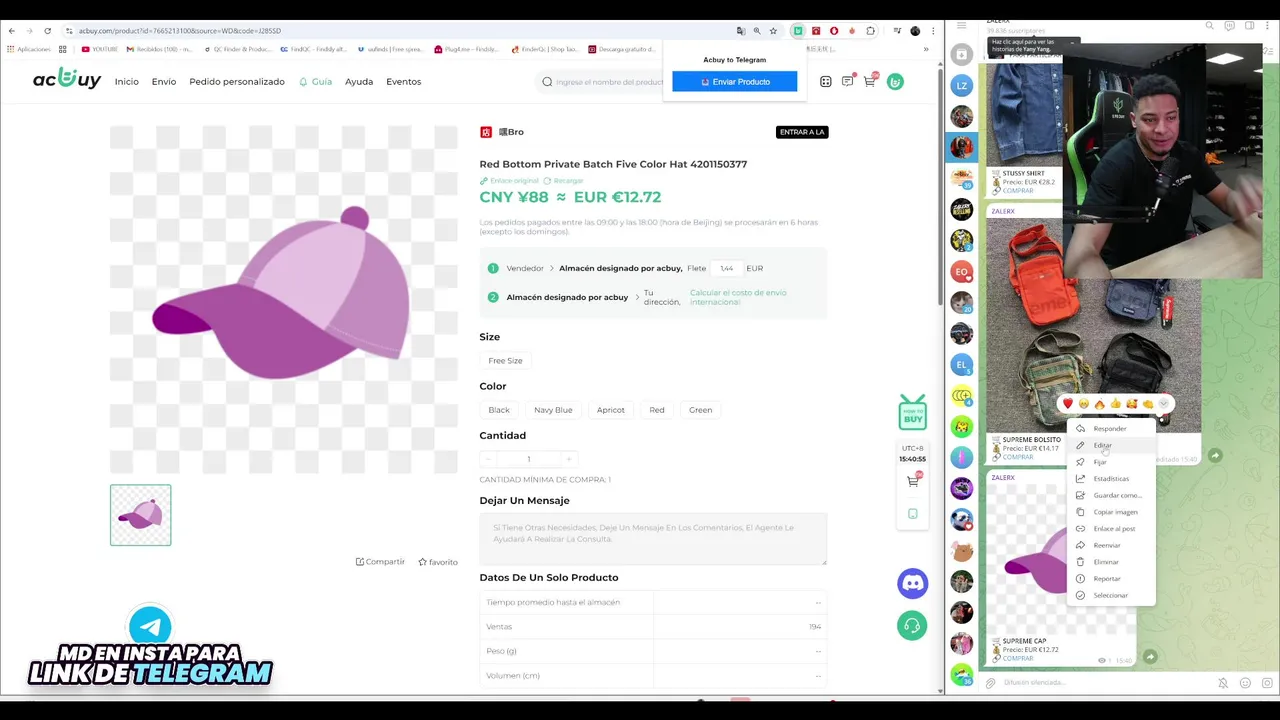Select Free Size option

(x=505, y=360)
